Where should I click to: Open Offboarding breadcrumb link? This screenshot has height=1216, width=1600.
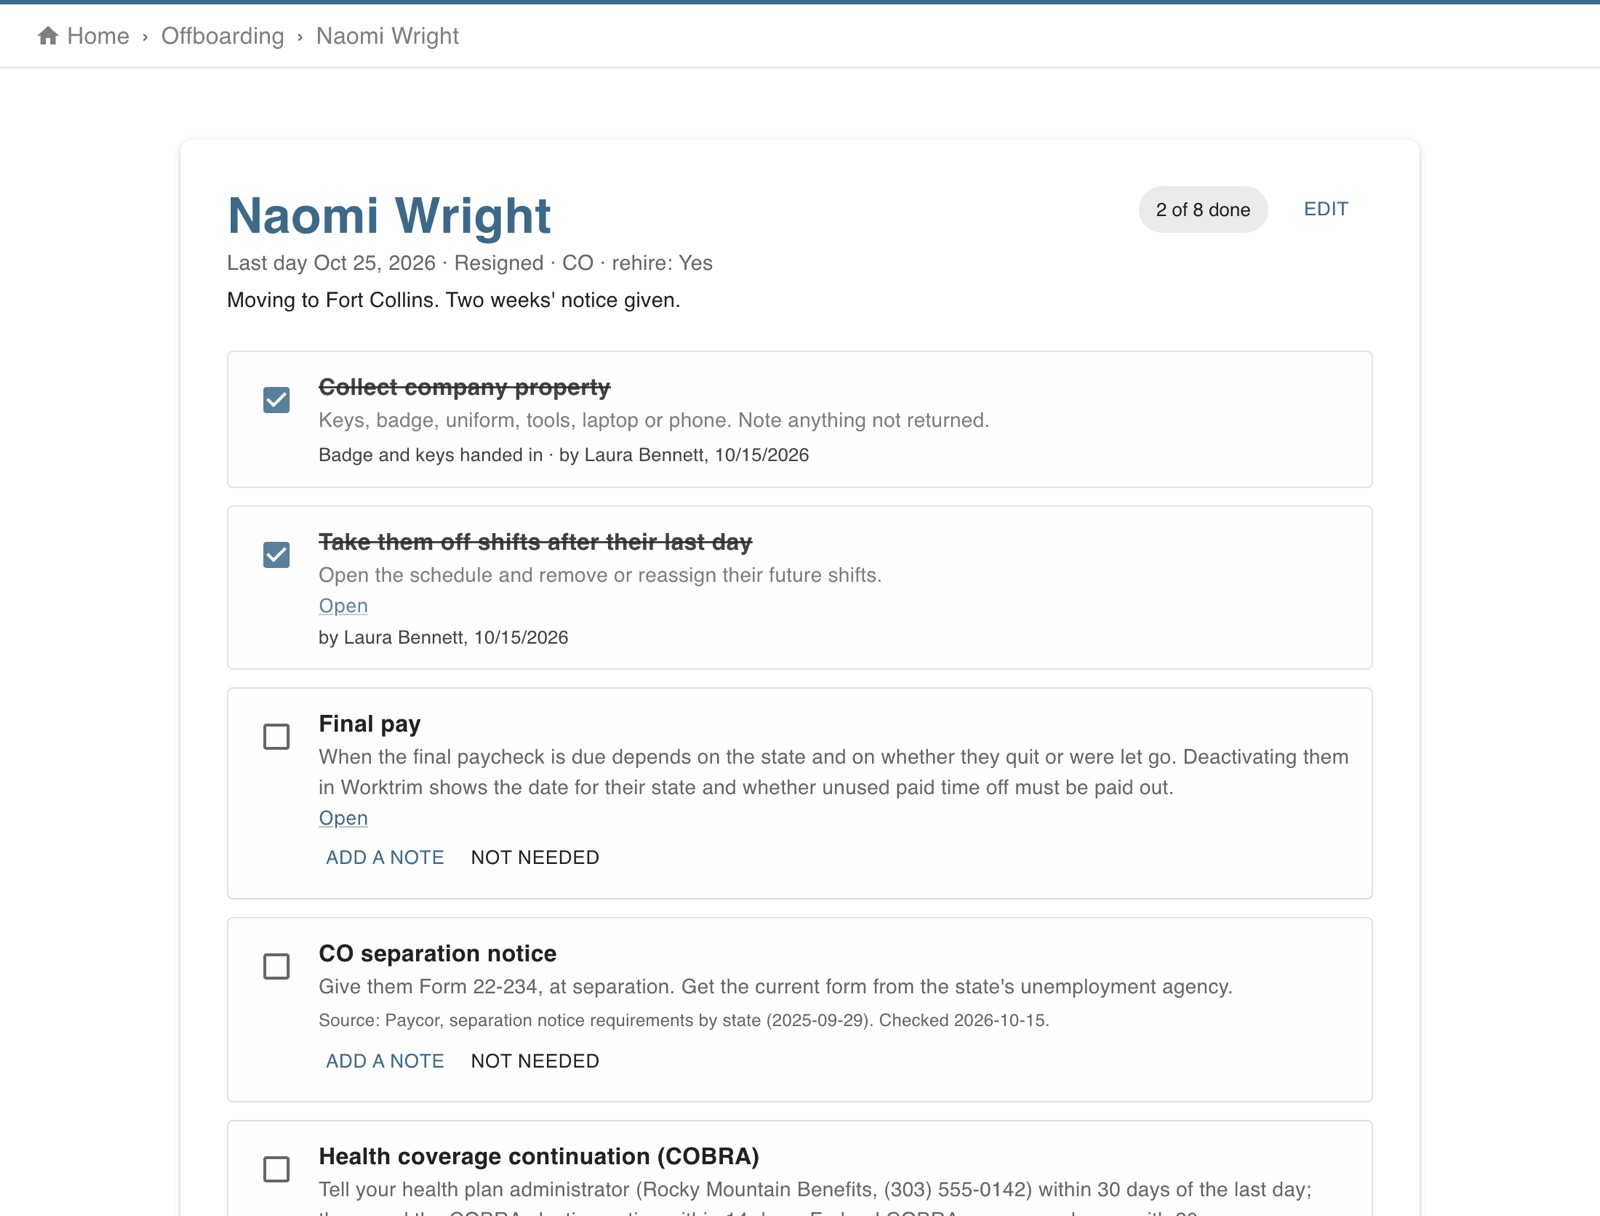(222, 36)
